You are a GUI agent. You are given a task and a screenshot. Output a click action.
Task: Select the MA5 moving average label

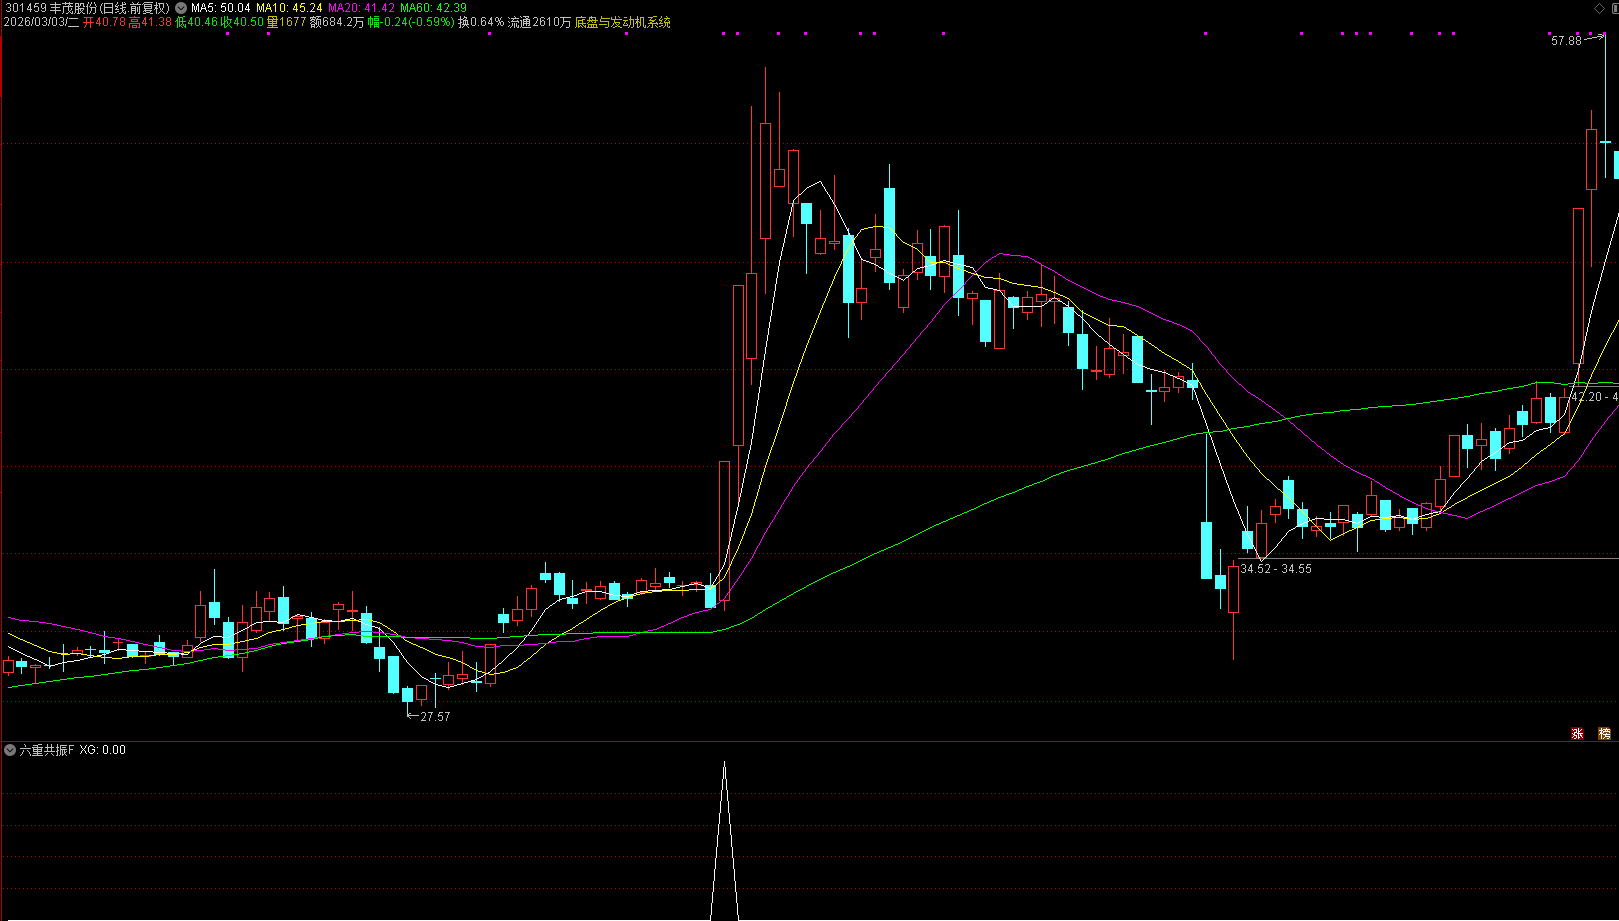tap(220, 7)
